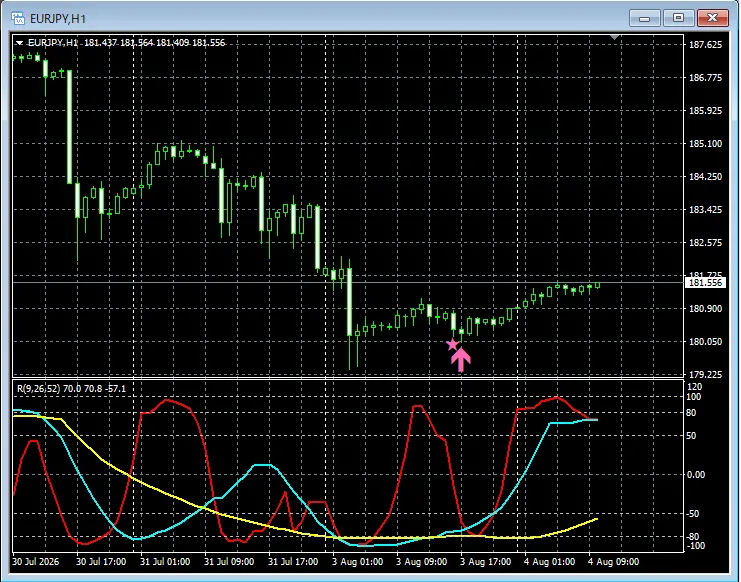
Task: Click the current price label 181.556
Action: point(705,282)
